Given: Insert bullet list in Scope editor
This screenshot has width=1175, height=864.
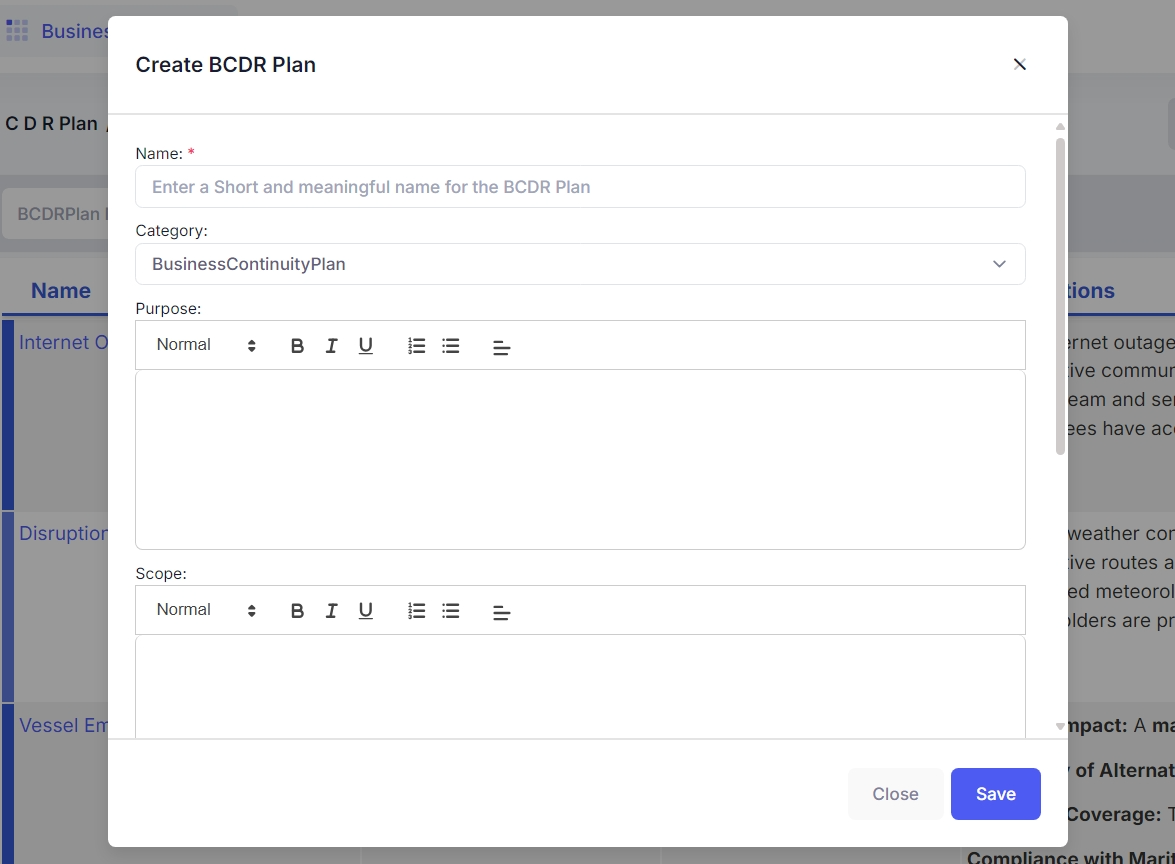Looking at the screenshot, I should (x=451, y=611).
